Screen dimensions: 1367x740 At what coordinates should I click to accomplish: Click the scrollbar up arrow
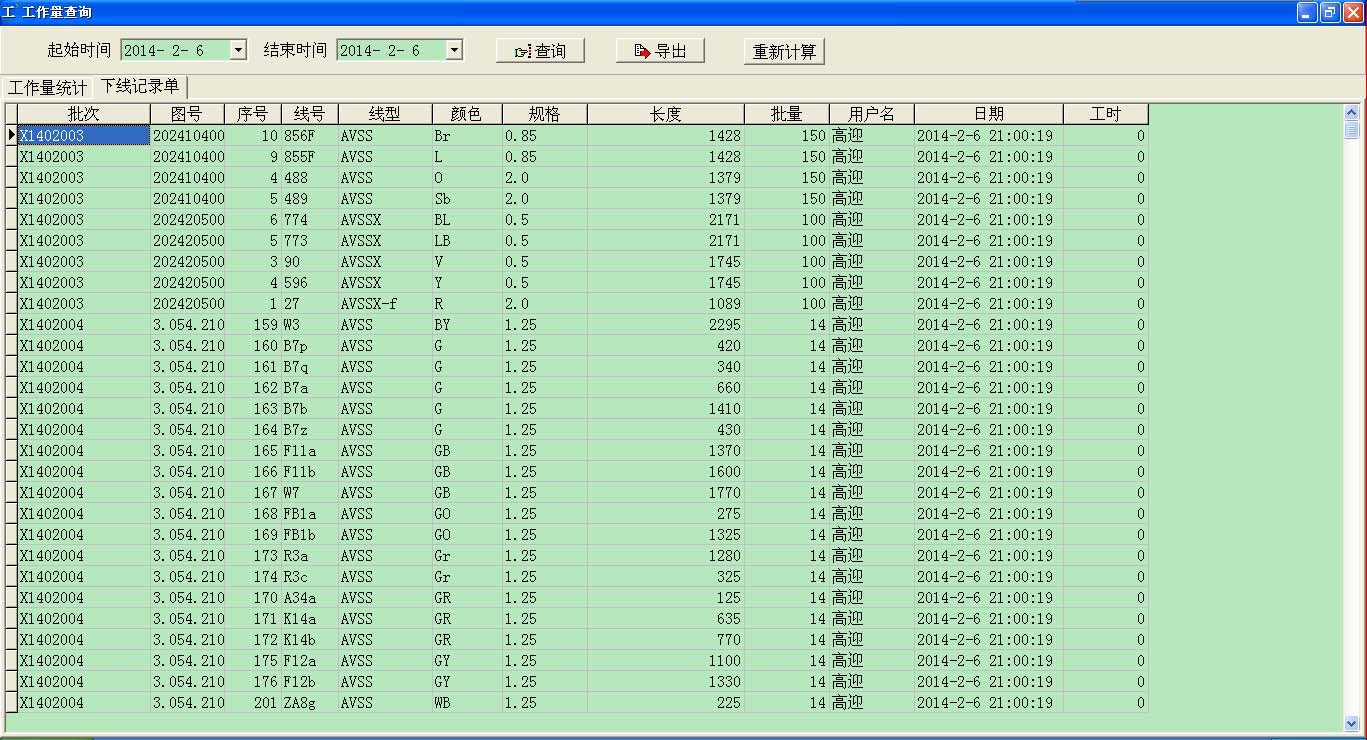tap(1352, 112)
